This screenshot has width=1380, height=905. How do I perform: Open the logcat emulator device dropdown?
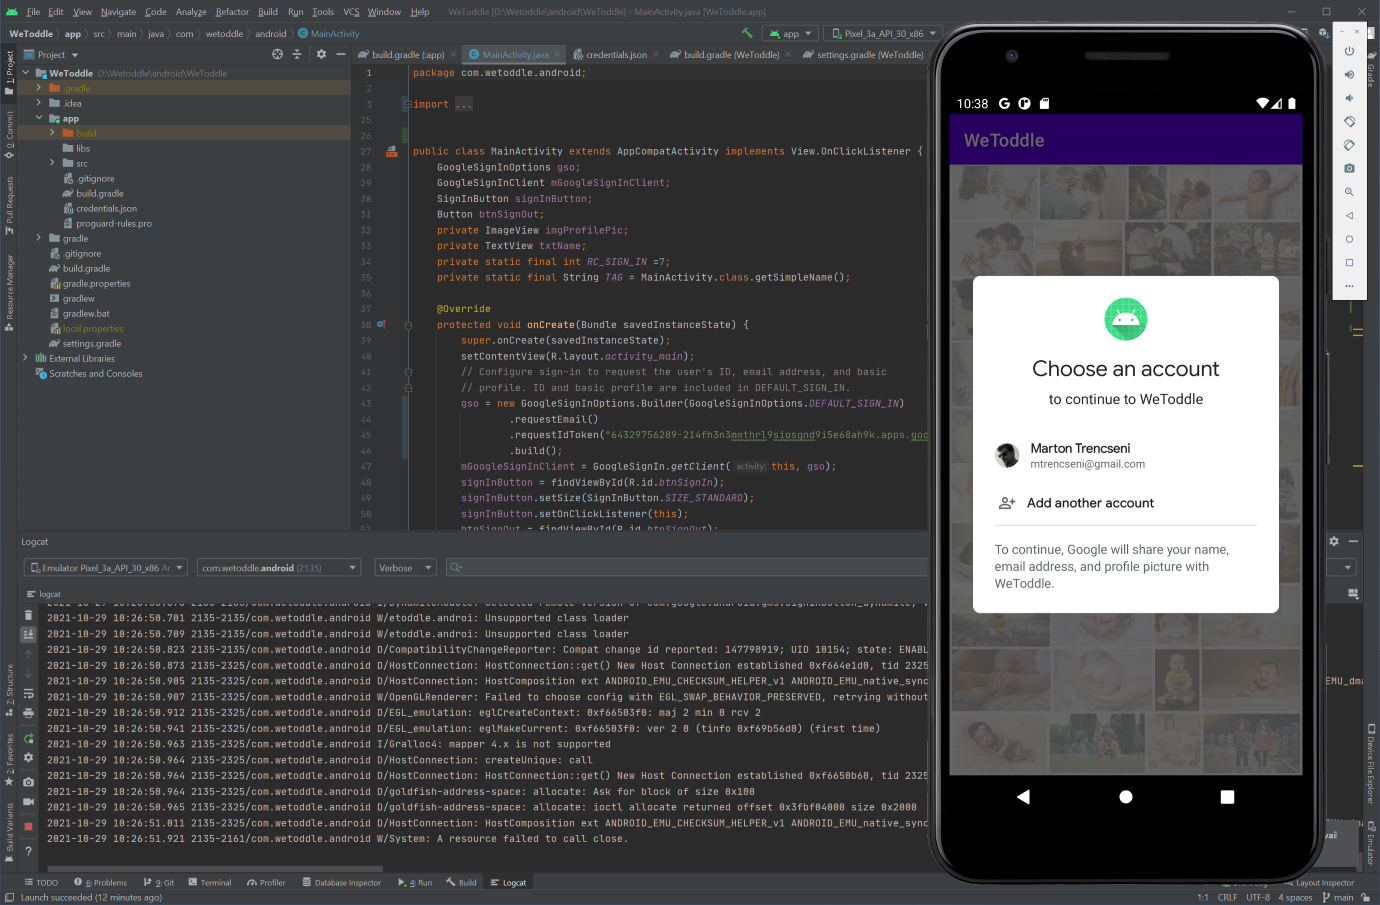(106, 568)
